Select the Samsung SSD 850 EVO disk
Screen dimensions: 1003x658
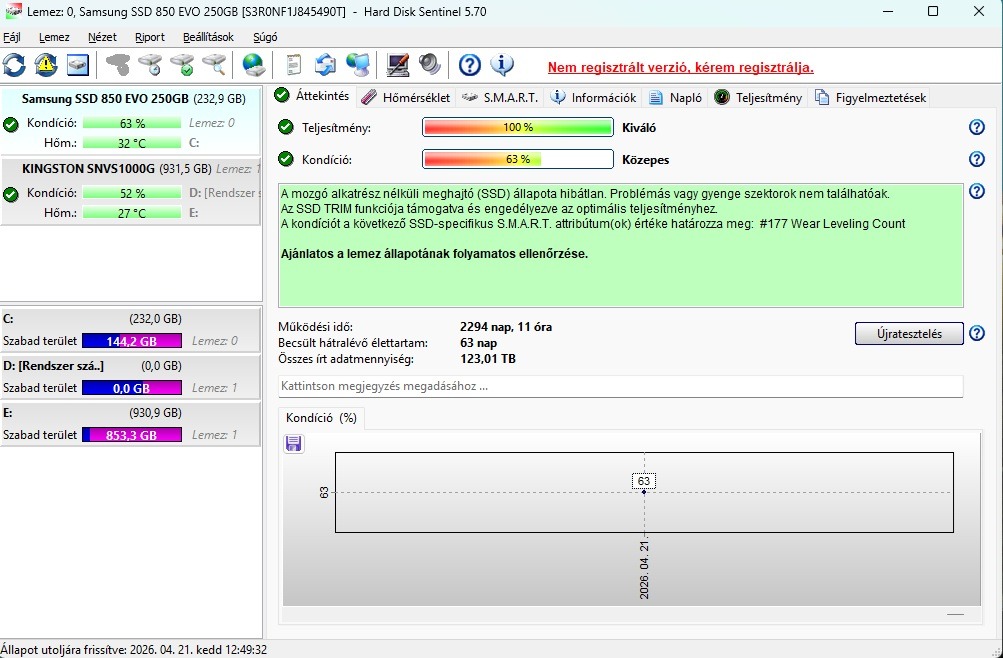[131, 119]
